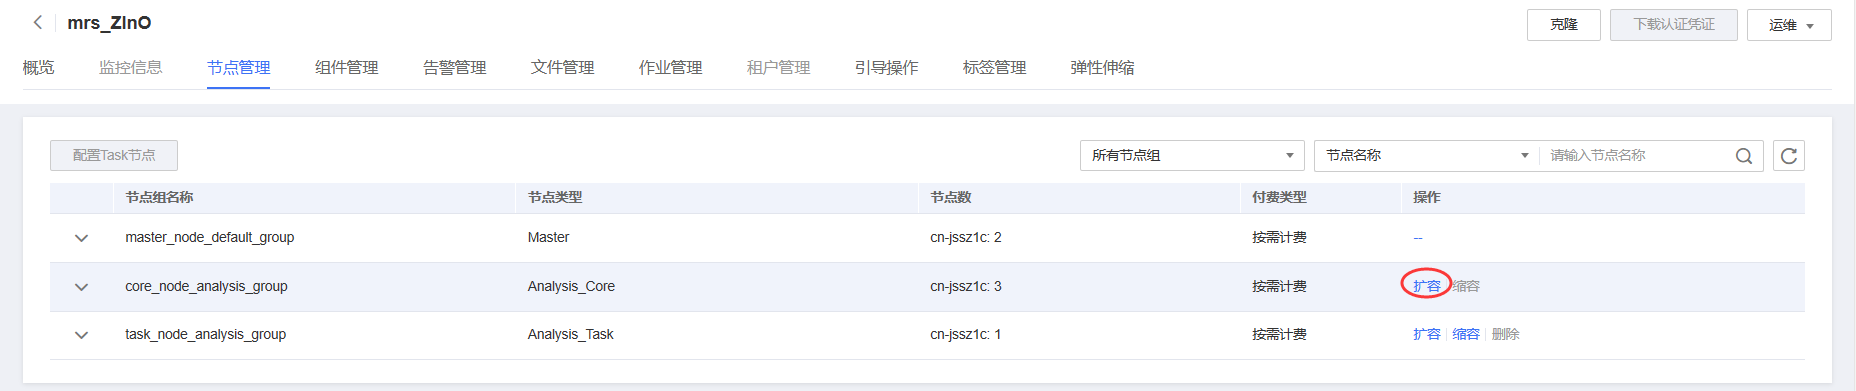Viewport: 1856px width, 391px height.
Task: Open the 告警管理 tab
Action: 455,68
